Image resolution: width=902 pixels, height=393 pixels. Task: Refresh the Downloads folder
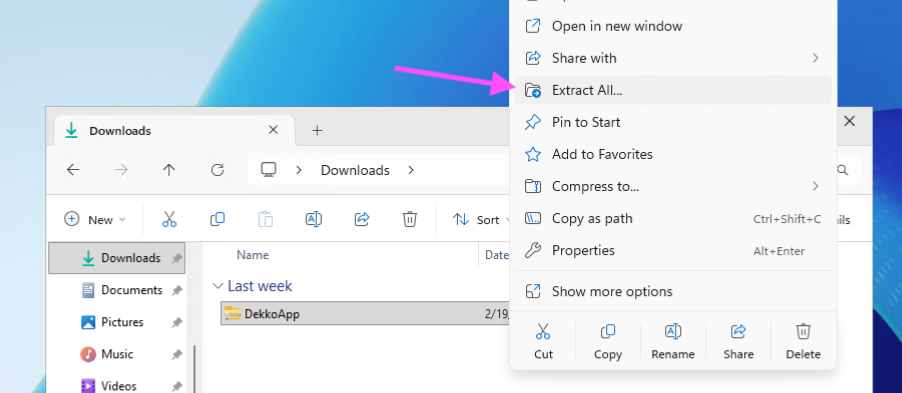click(x=217, y=170)
